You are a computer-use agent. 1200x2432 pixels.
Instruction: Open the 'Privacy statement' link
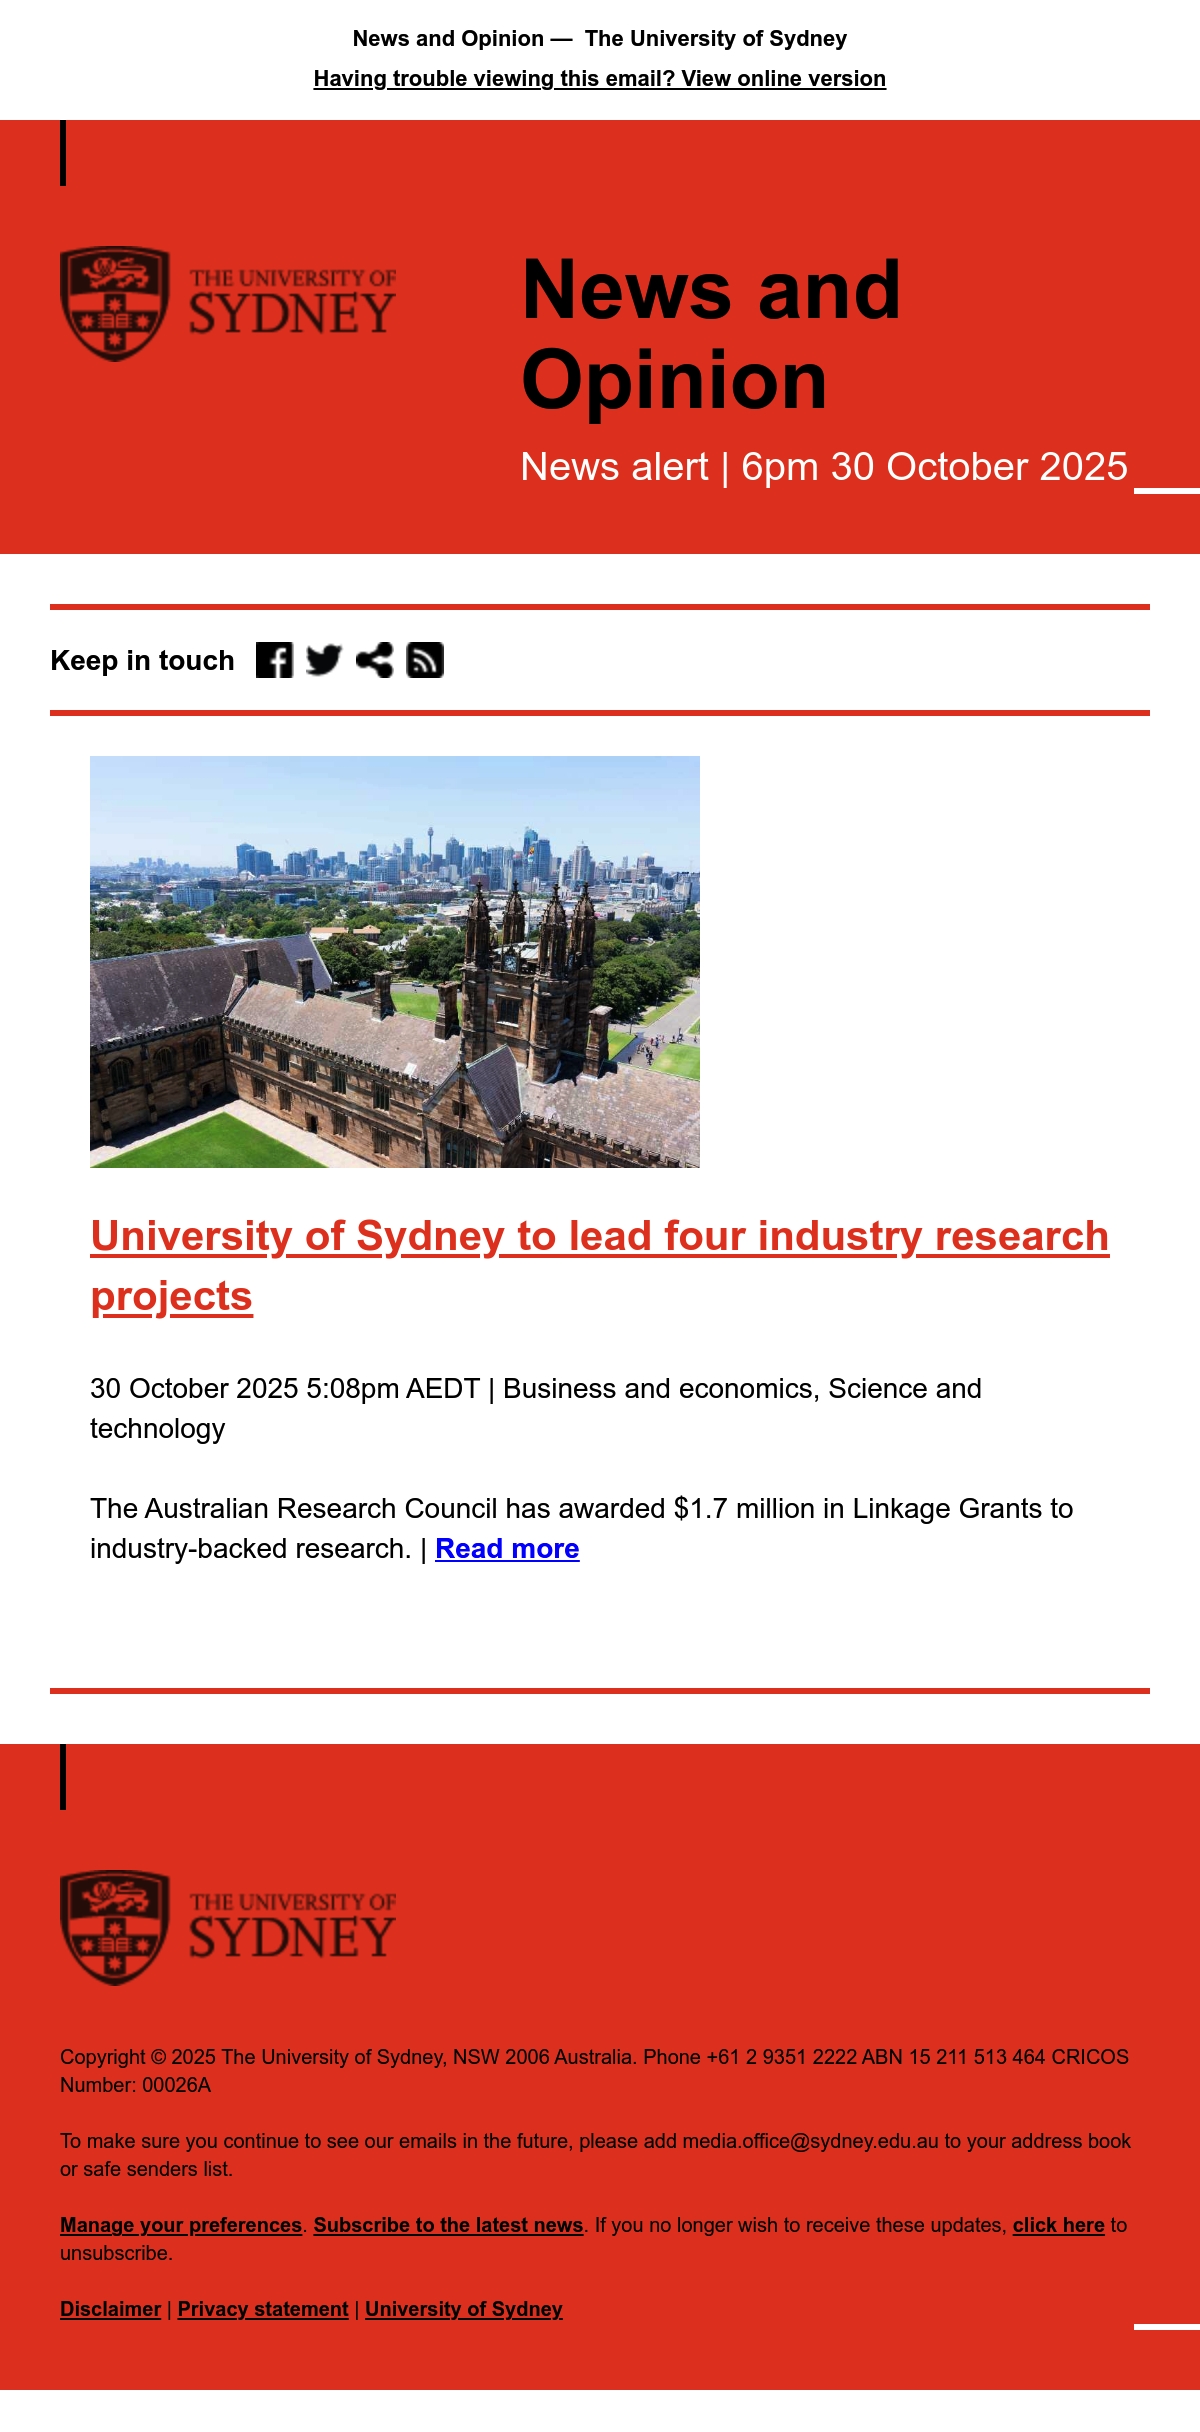(x=263, y=2309)
